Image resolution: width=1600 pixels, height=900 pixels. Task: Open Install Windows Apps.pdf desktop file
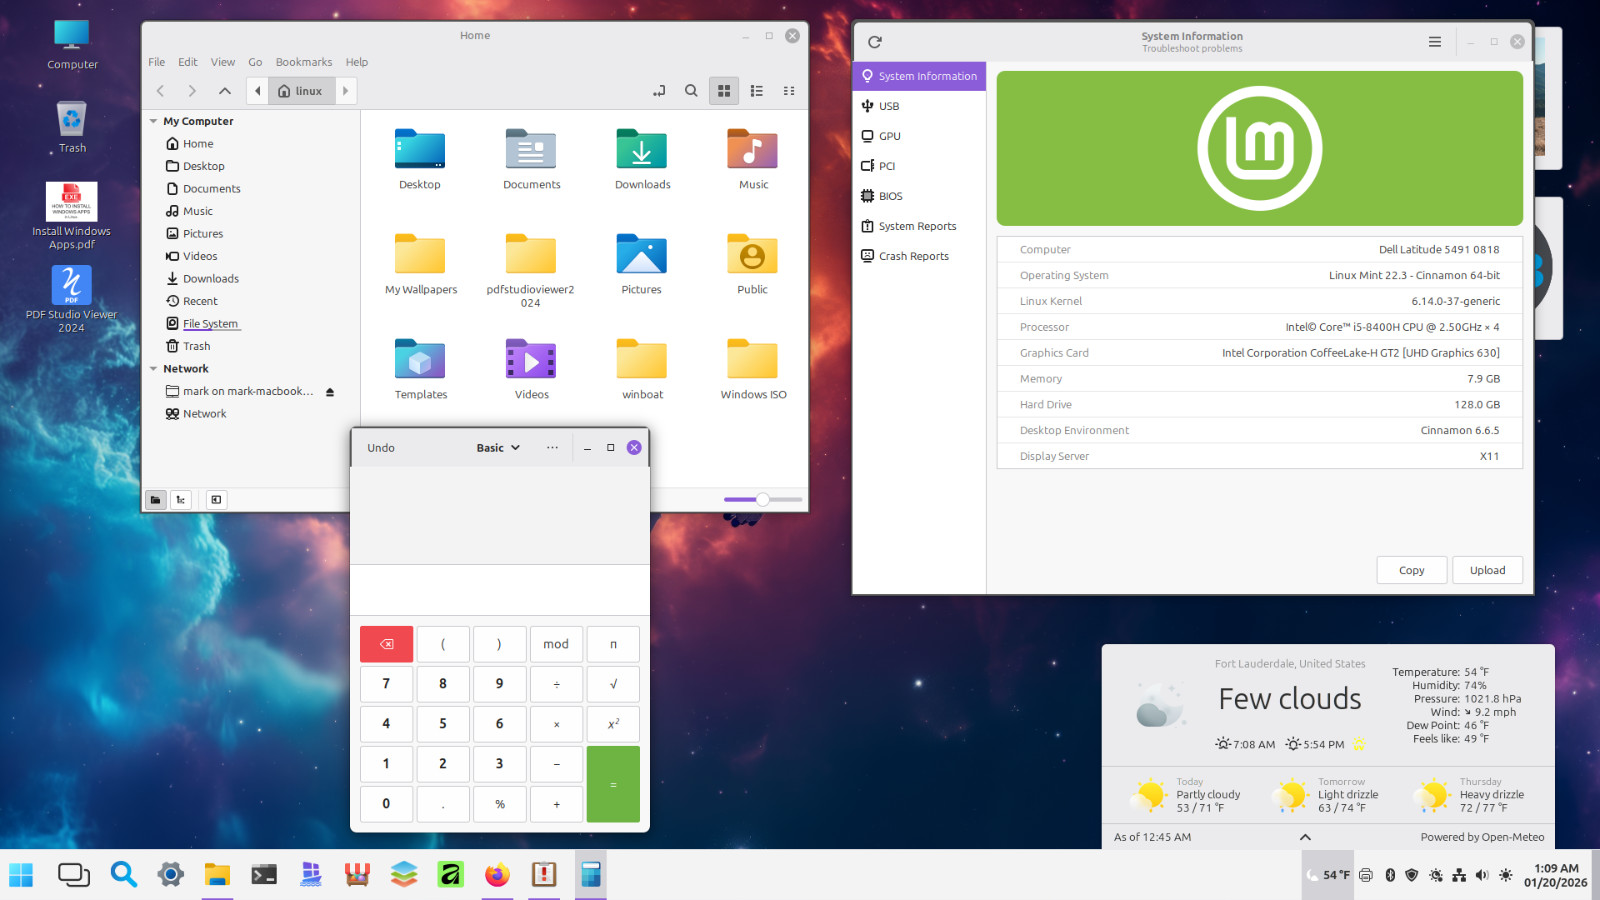point(71,216)
